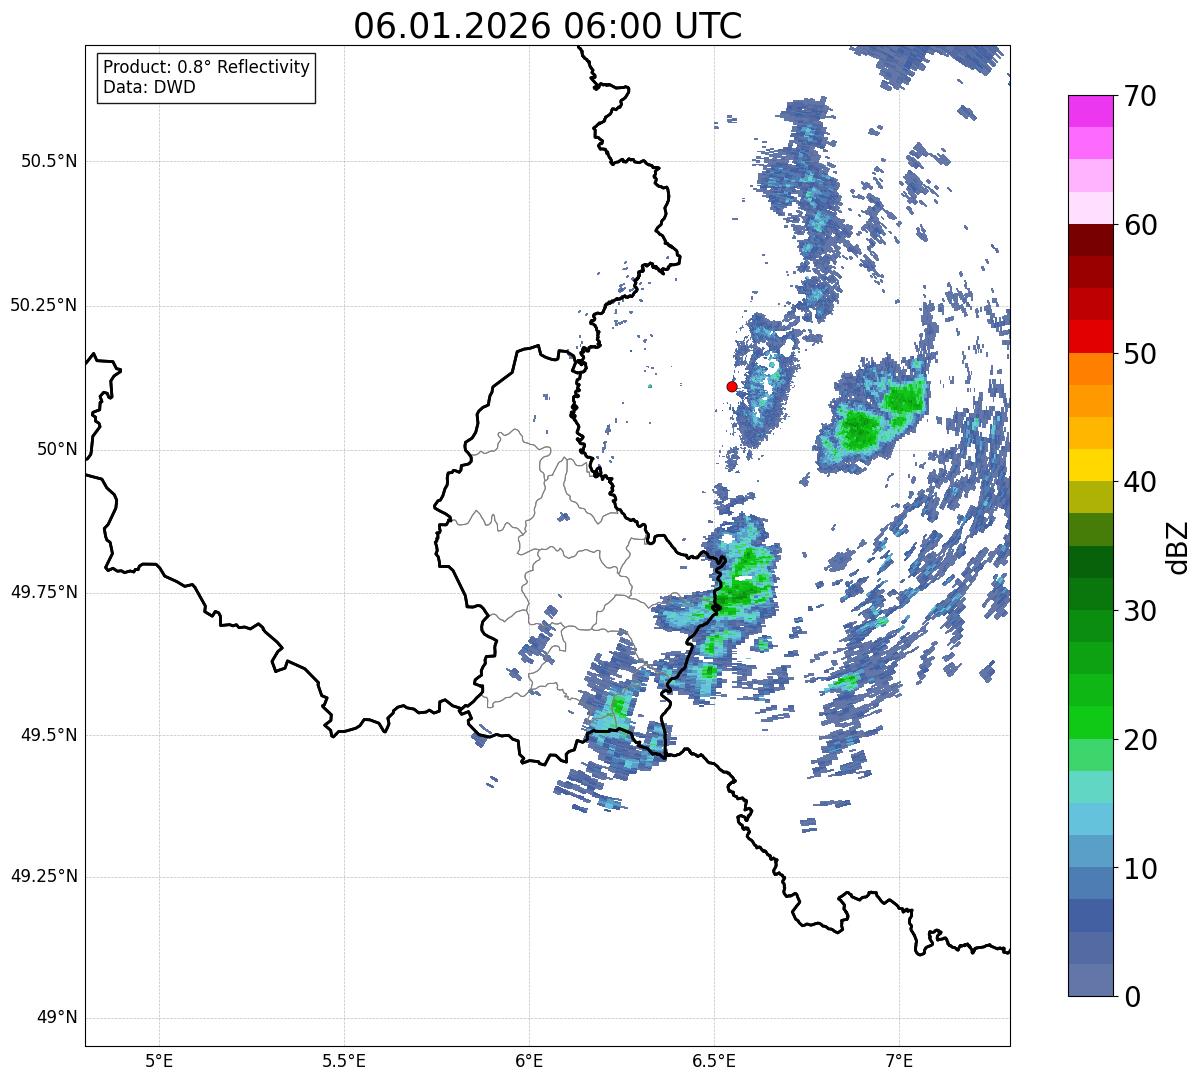Click the Data: DWD text

(150, 87)
